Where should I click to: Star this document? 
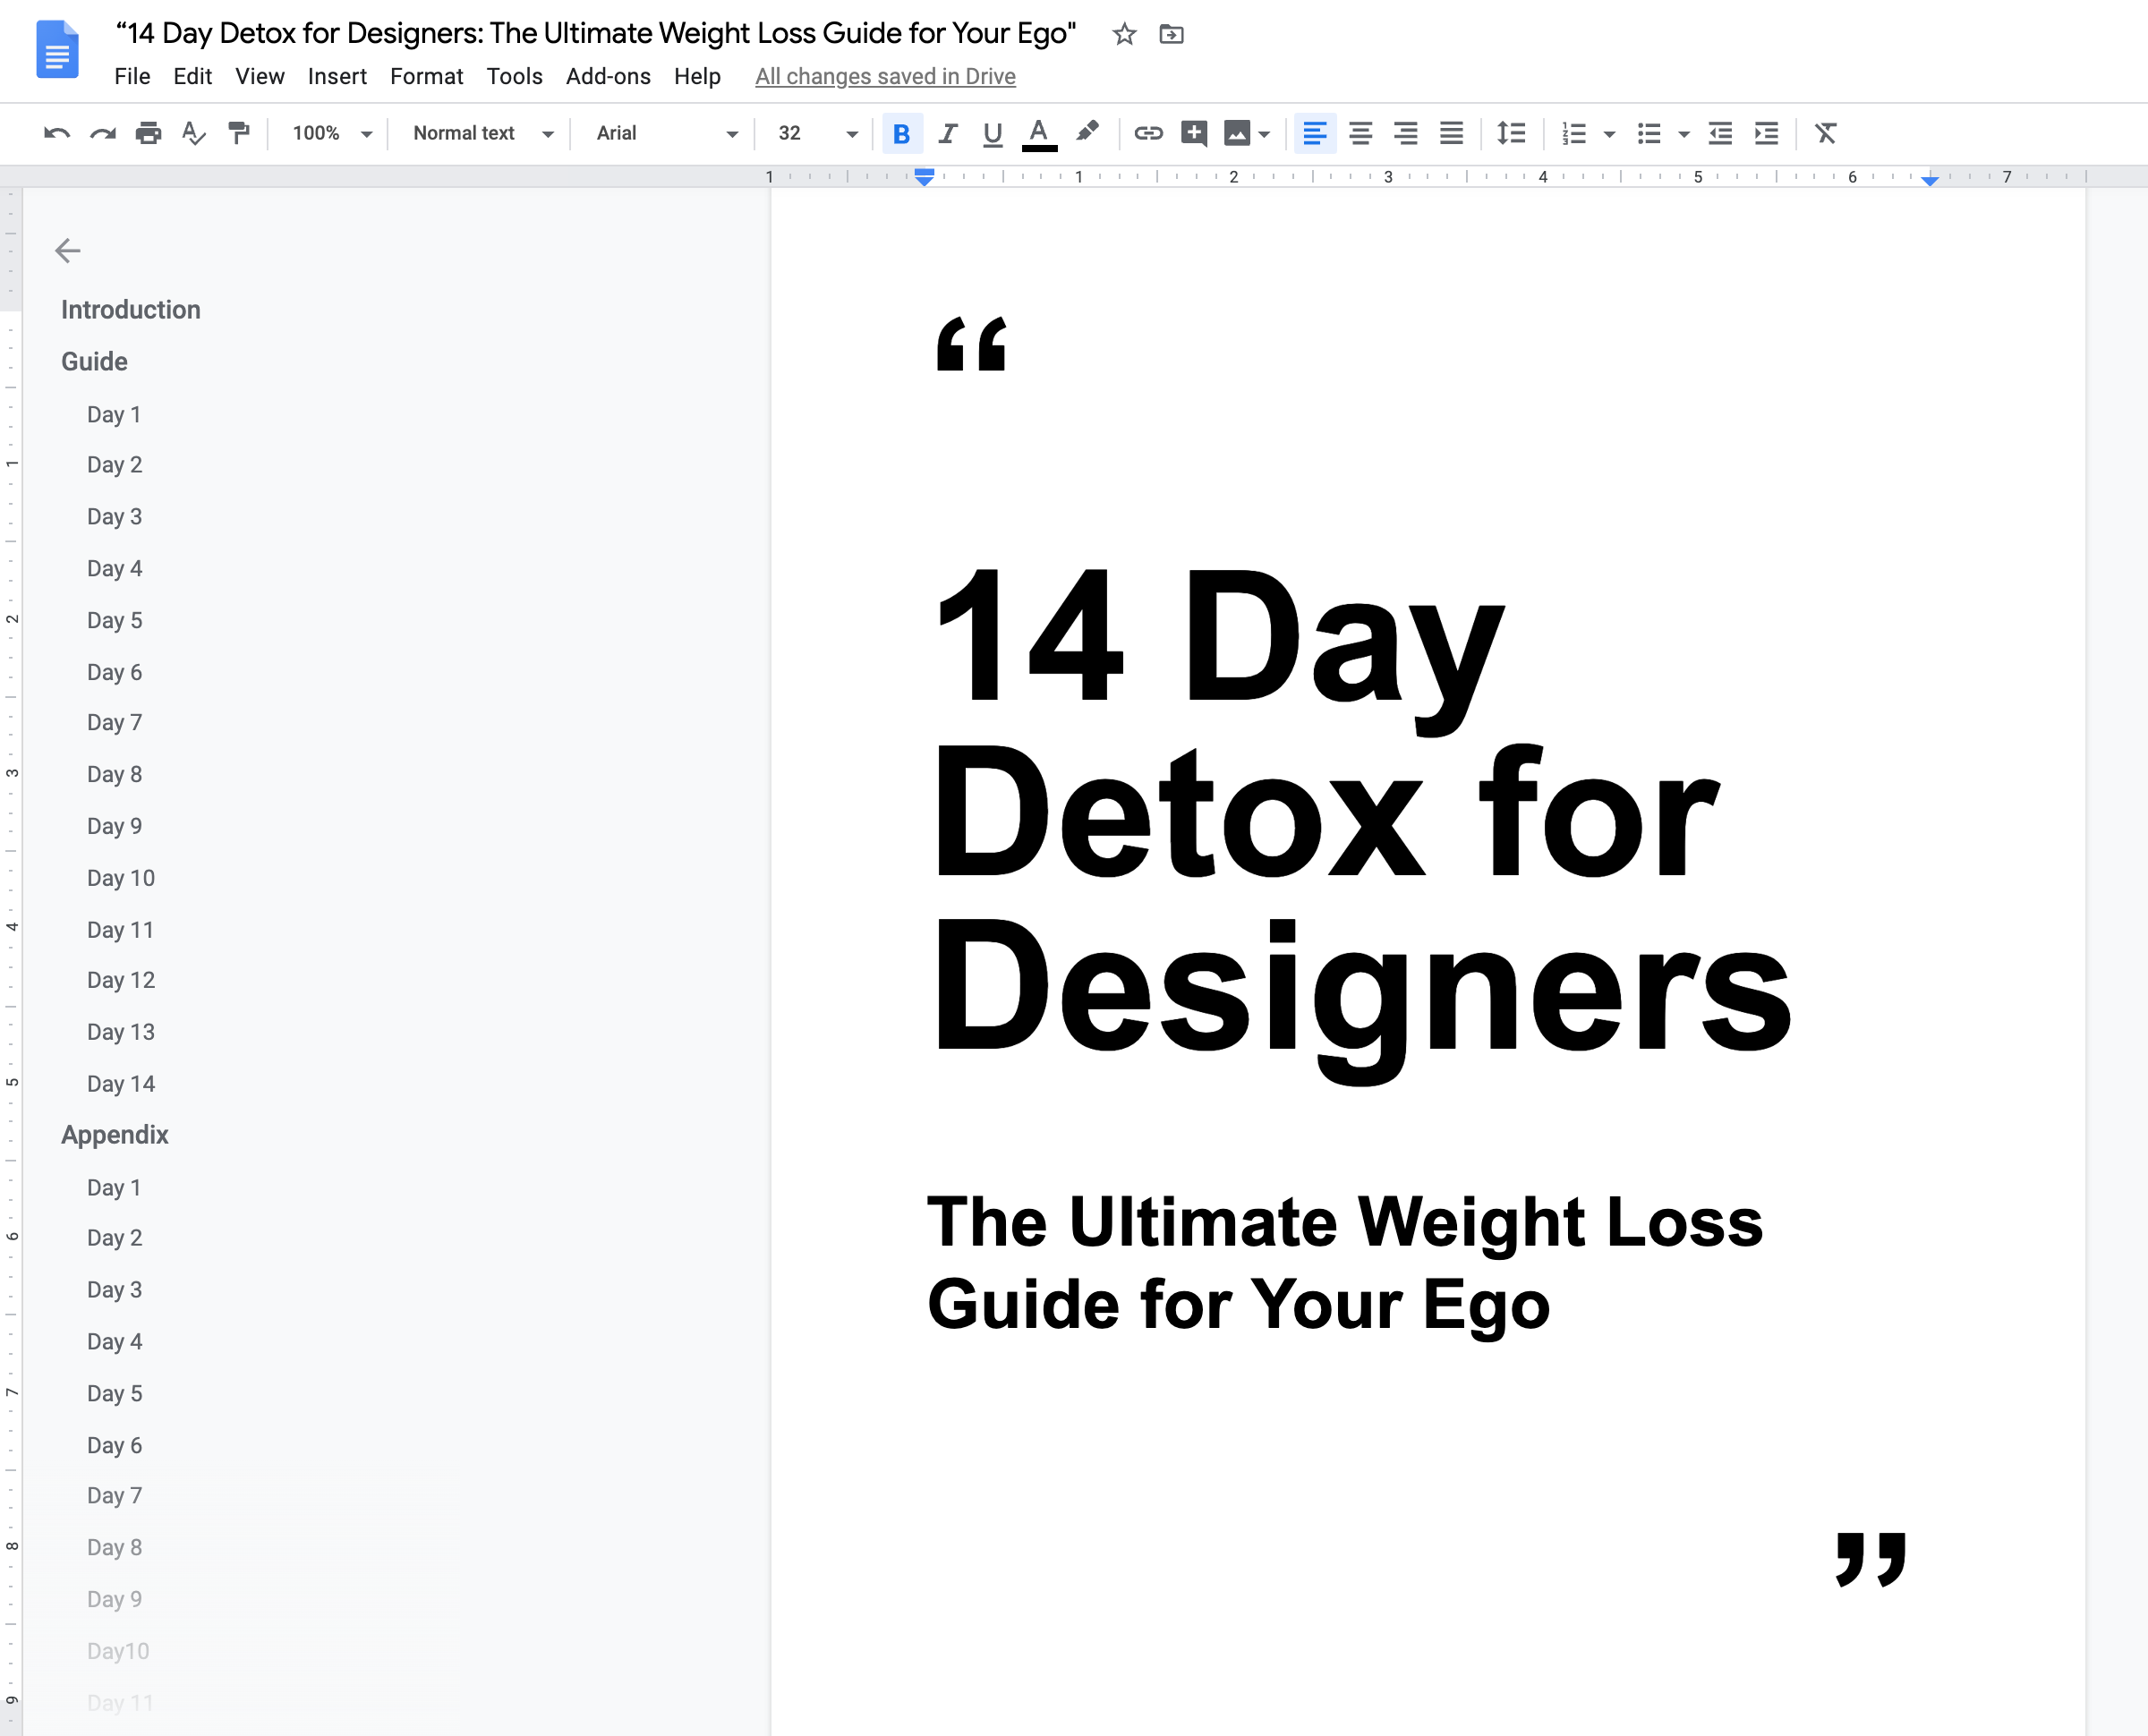click(x=1124, y=35)
